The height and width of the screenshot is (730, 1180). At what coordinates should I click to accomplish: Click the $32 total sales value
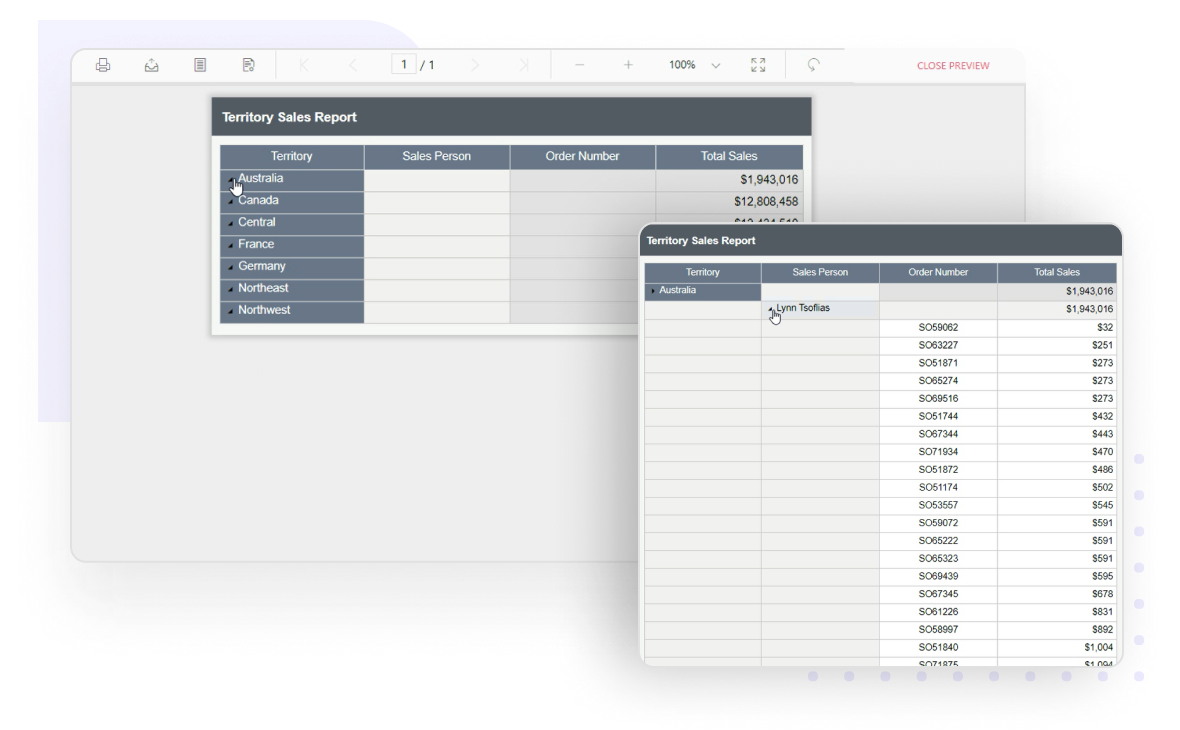click(1105, 327)
